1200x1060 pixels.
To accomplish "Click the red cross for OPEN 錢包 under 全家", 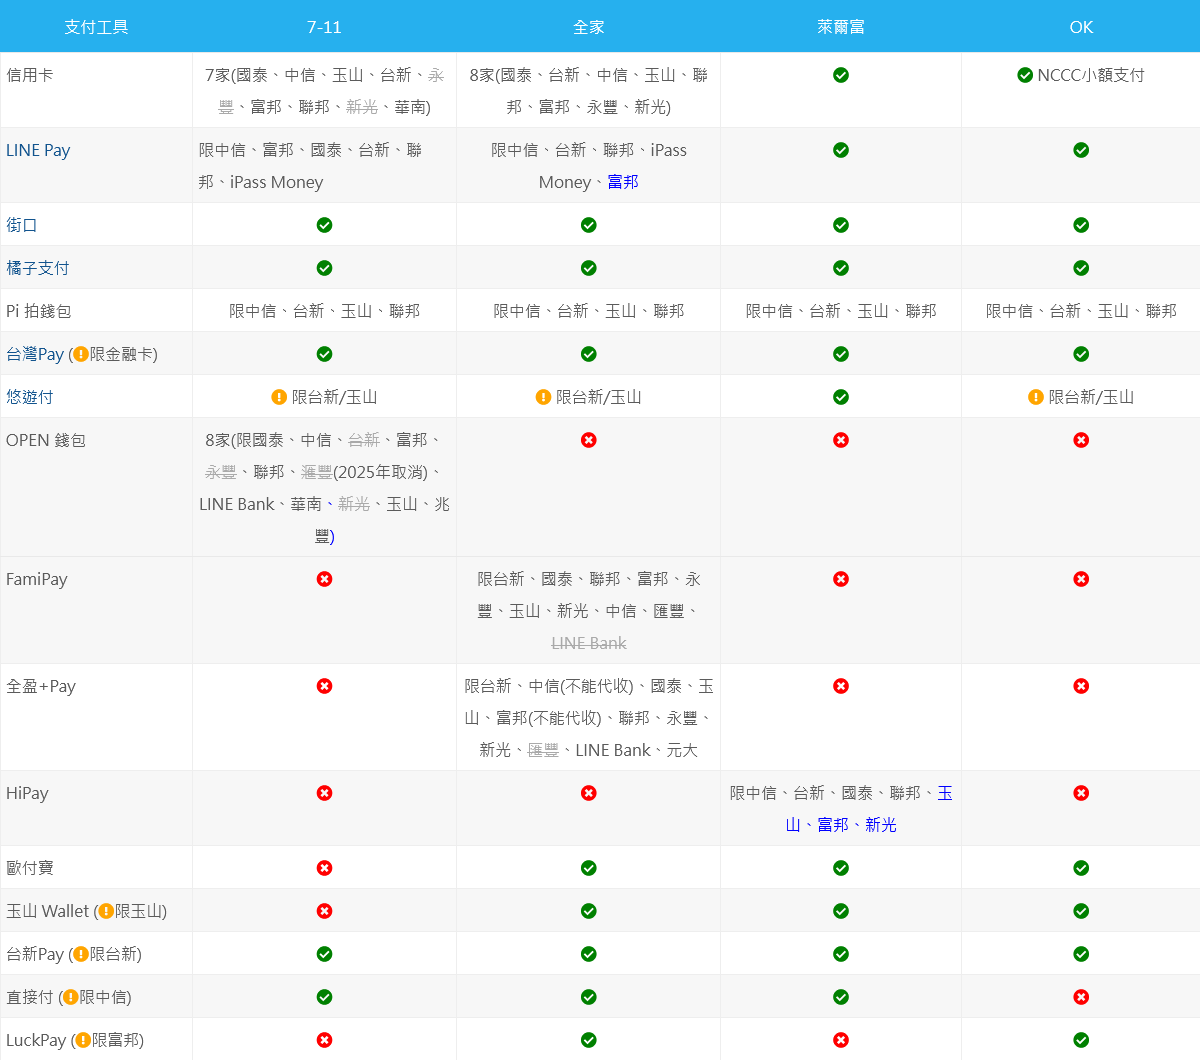I will pyautogui.click(x=589, y=440).
